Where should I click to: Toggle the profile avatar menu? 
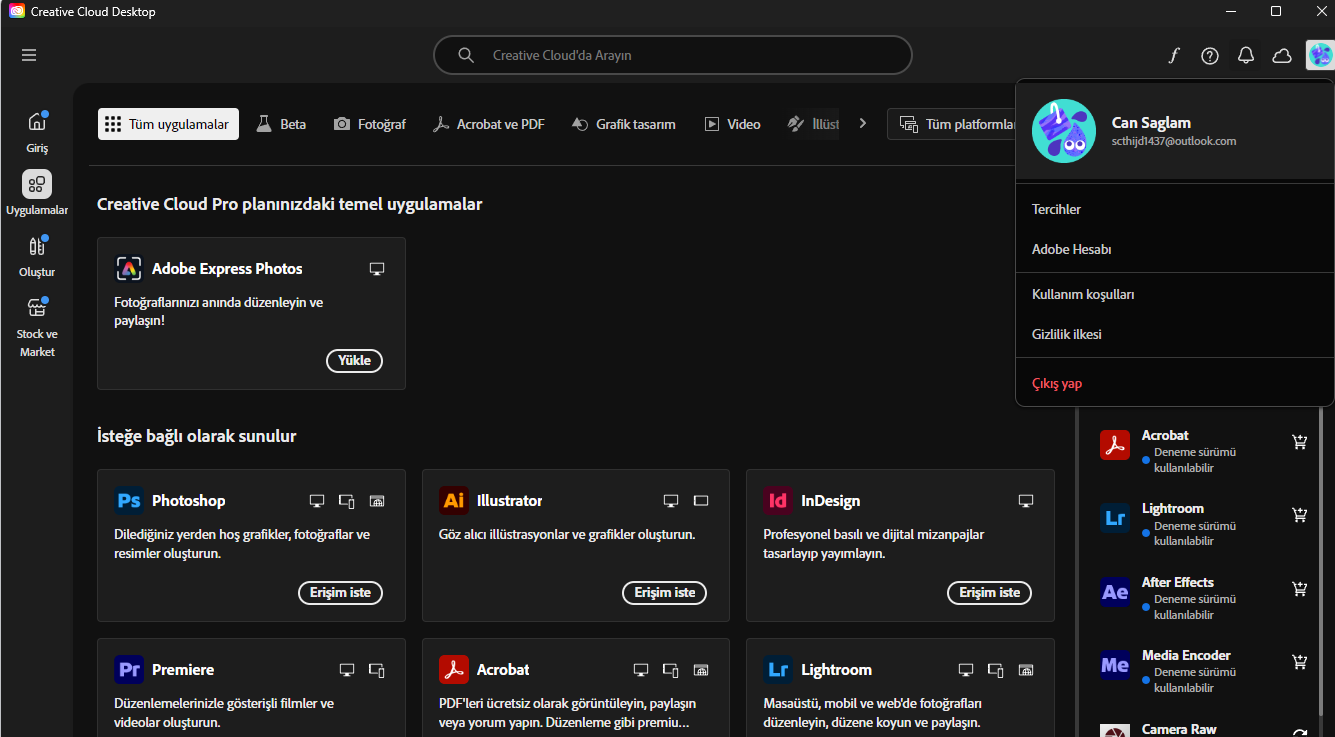(x=1320, y=56)
